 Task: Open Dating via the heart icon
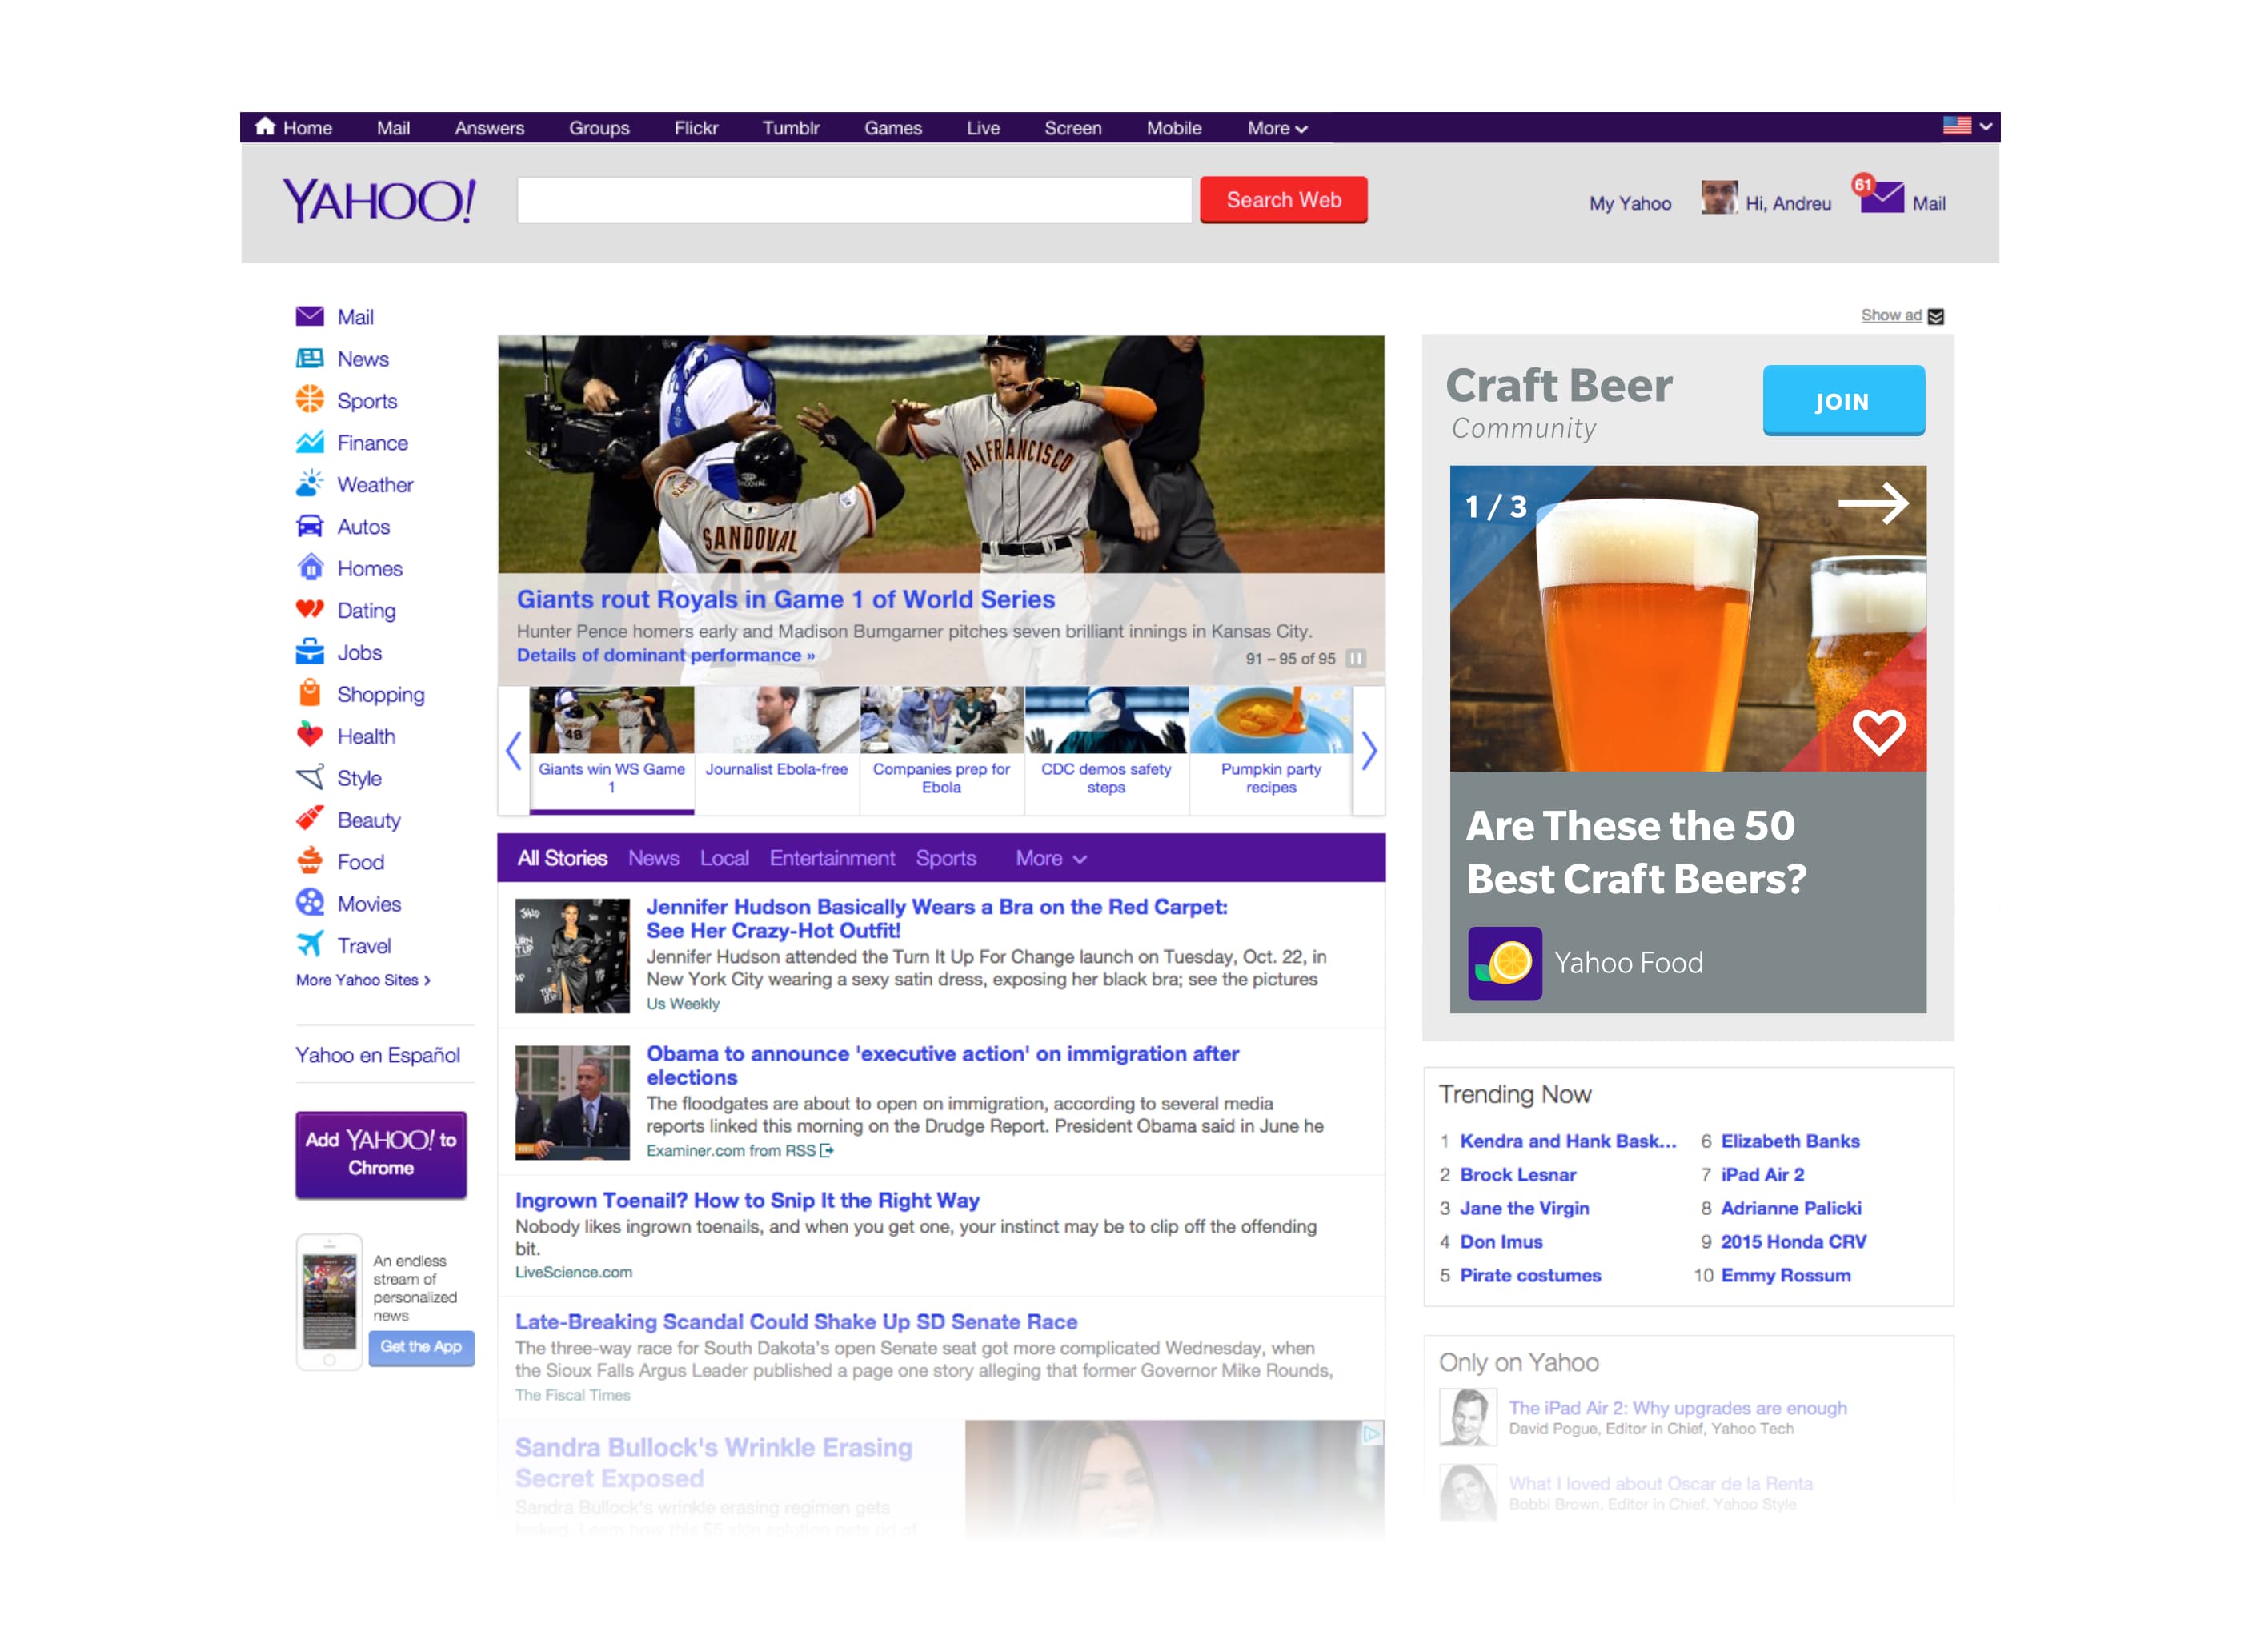[311, 610]
